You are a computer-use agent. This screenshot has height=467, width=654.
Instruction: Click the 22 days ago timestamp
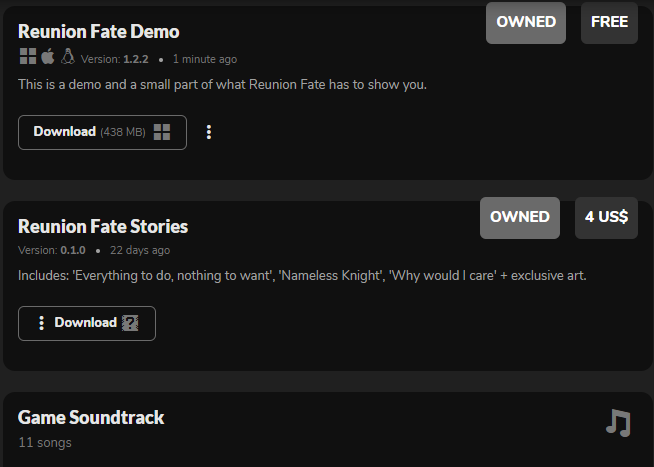[x=140, y=250]
